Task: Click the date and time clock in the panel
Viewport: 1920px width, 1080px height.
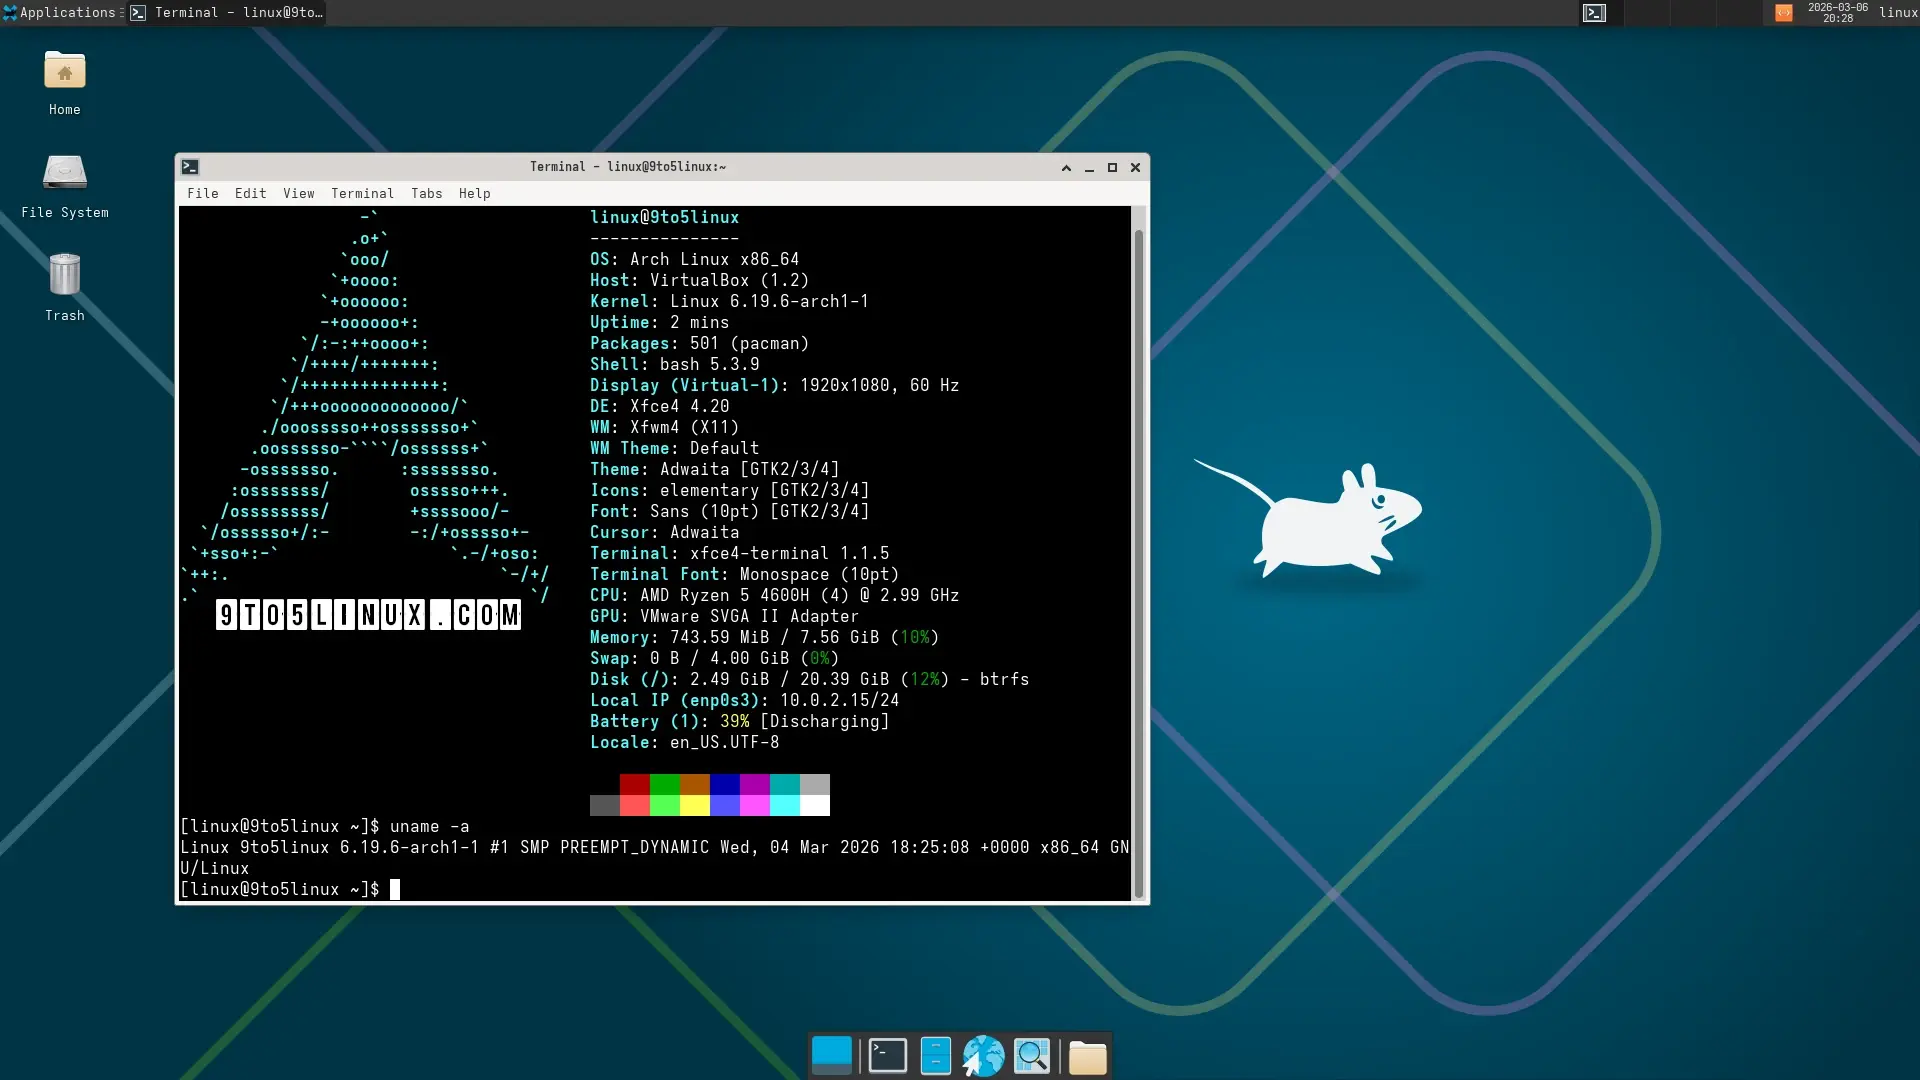Action: click(1837, 13)
